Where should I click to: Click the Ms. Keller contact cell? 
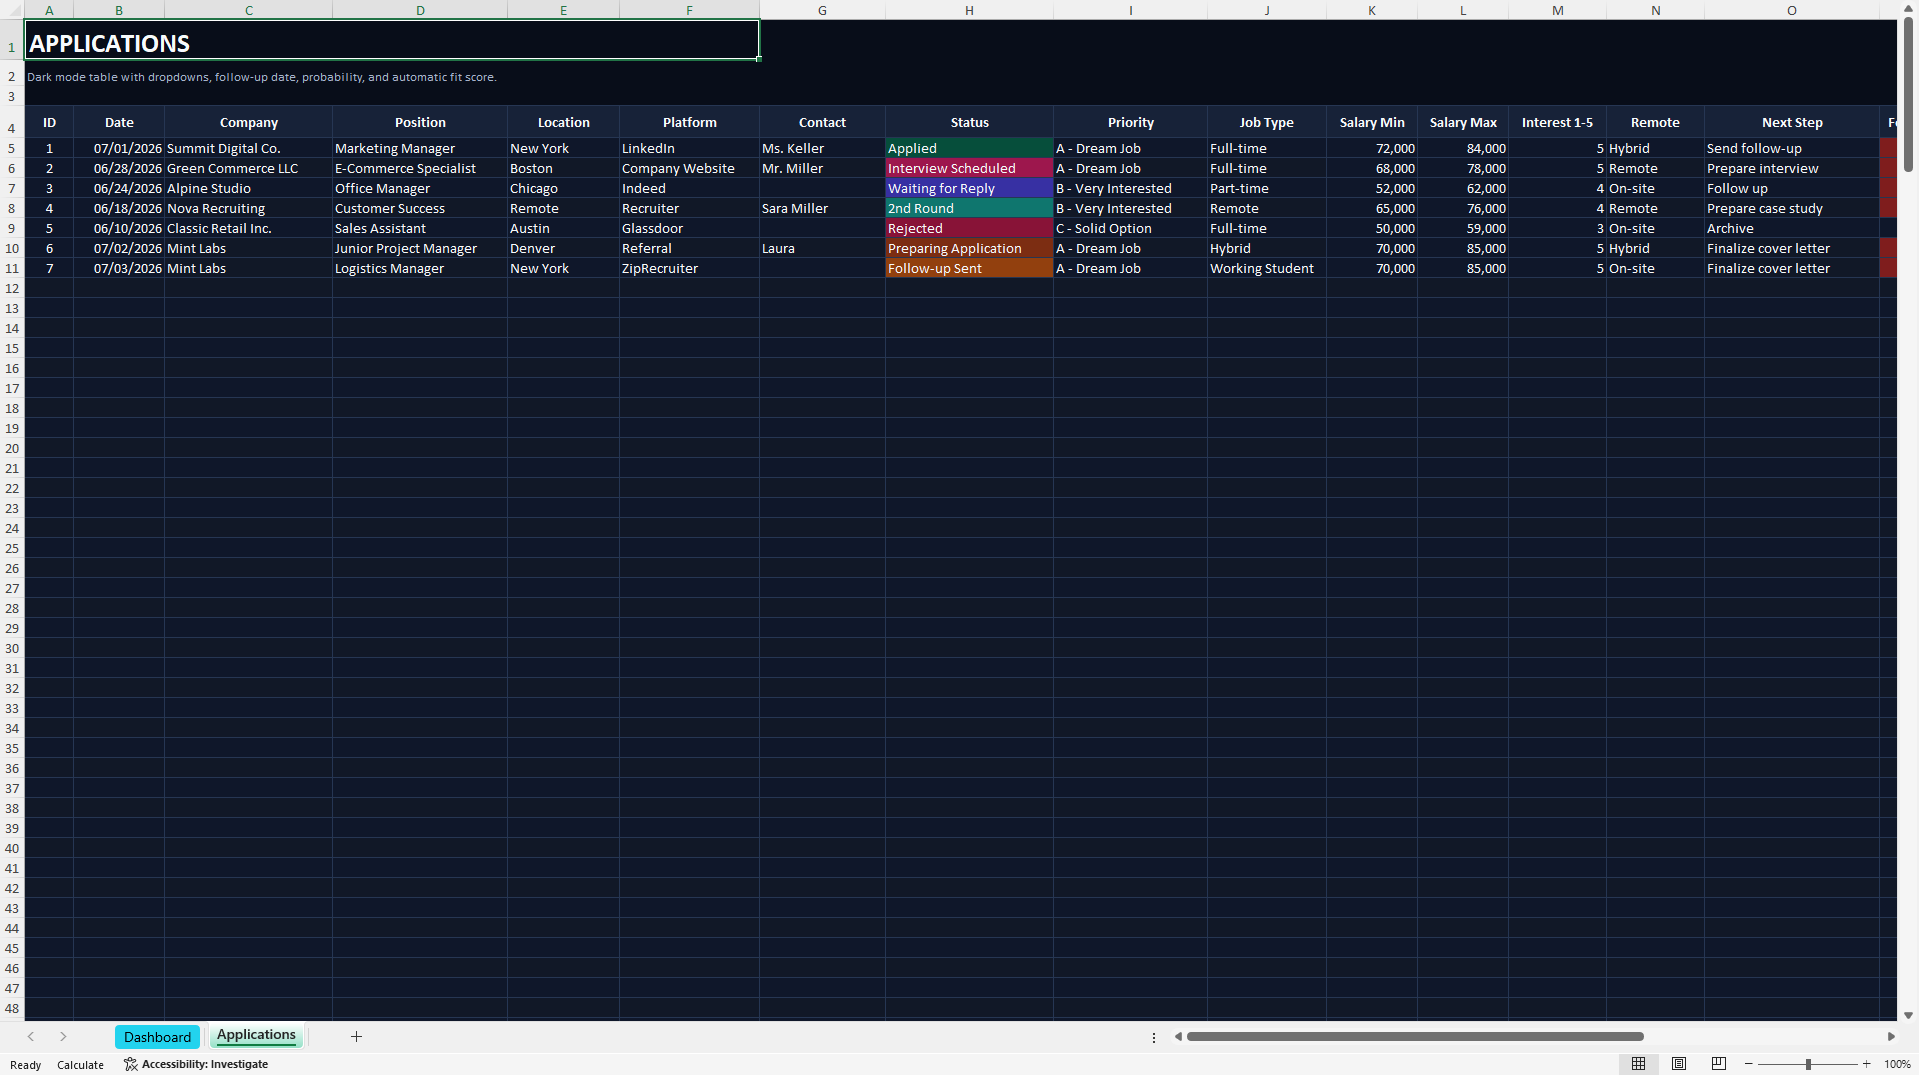(822, 148)
